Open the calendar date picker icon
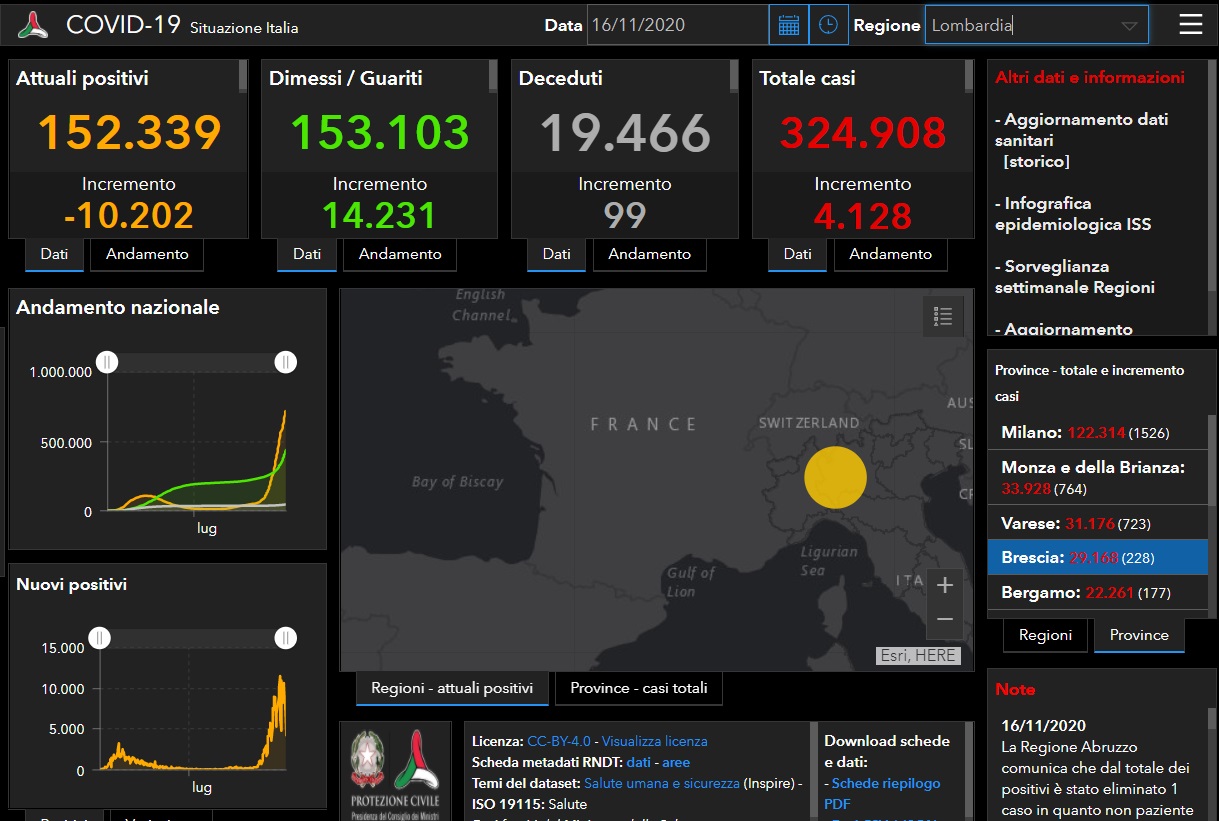Image resolution: width=1219 pixels, height=821 pixels. [788, 26]
